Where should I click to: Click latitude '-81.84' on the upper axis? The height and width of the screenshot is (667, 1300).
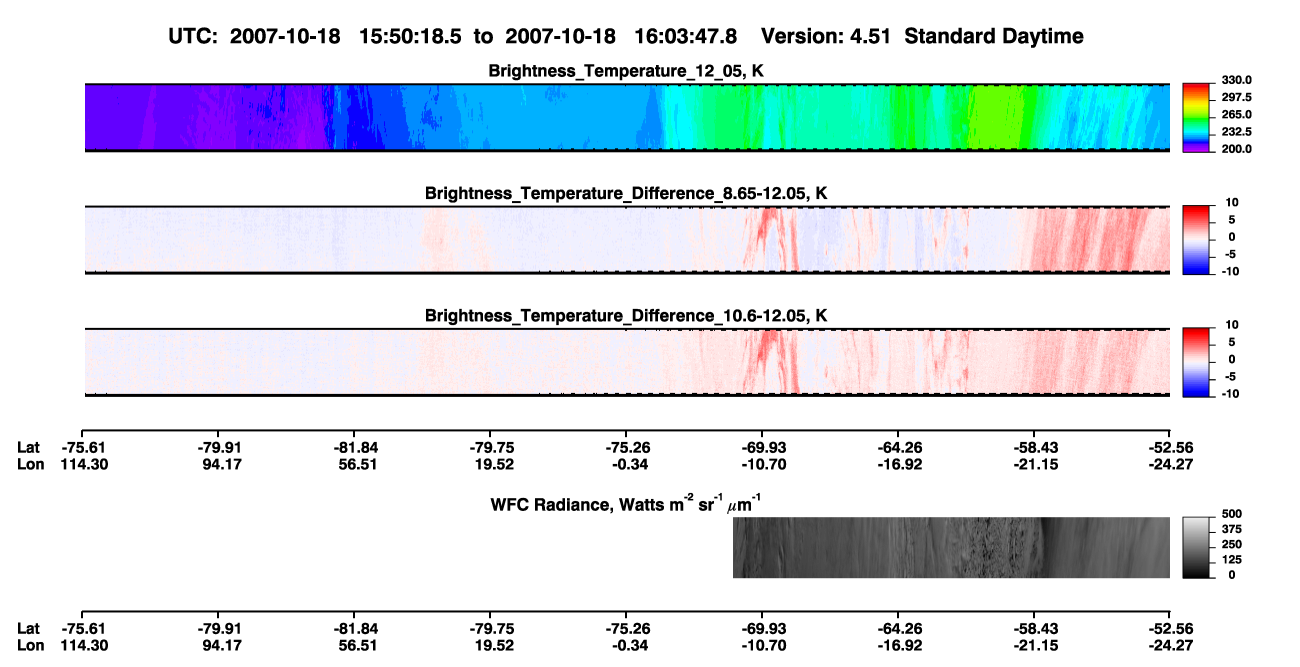click(356, 447)
